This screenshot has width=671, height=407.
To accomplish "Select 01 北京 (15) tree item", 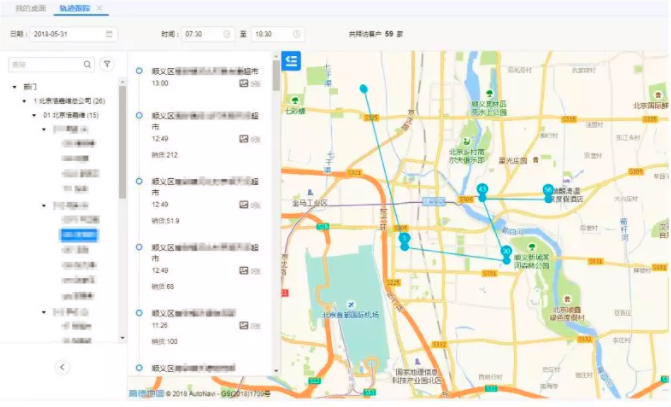I will (x=71, y=115).
